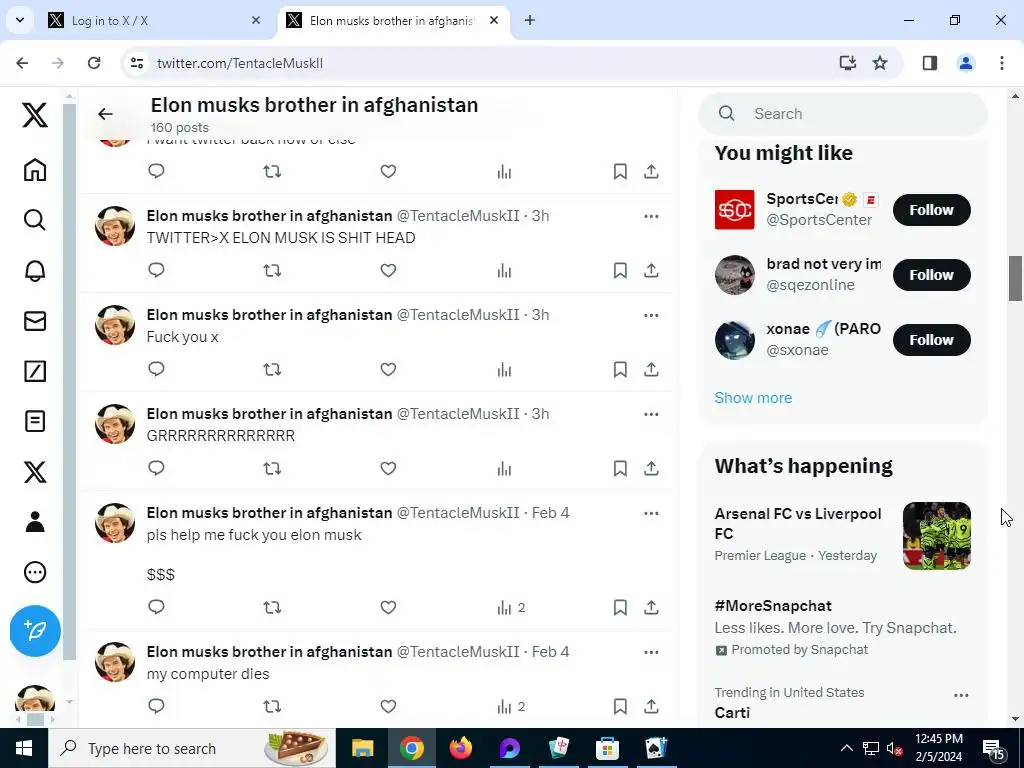Open more options on TWITTER>X post
Image resolution: width=1024 pixels, height=768 pixels.
pyautogui.click(x=651, y=216)
